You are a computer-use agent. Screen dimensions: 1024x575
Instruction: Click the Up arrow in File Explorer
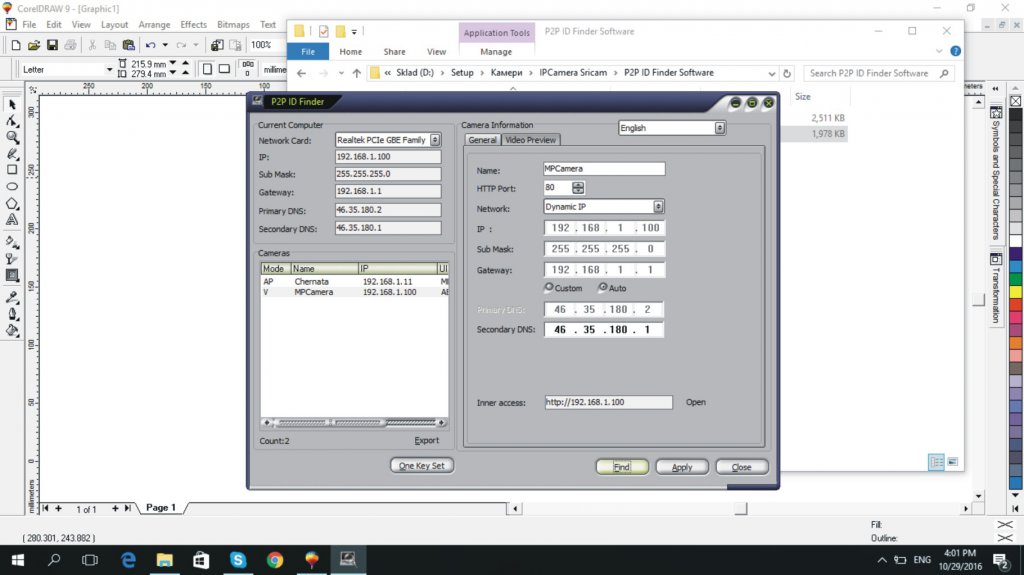tap(357, 73)
